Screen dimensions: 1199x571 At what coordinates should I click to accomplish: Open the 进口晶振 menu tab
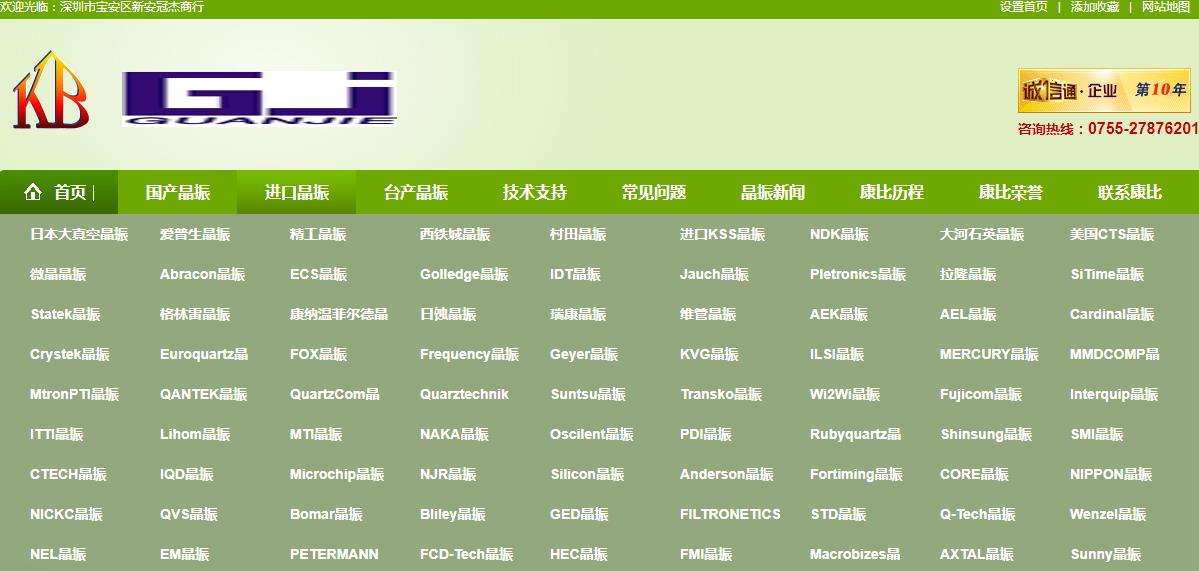(296, 192)
